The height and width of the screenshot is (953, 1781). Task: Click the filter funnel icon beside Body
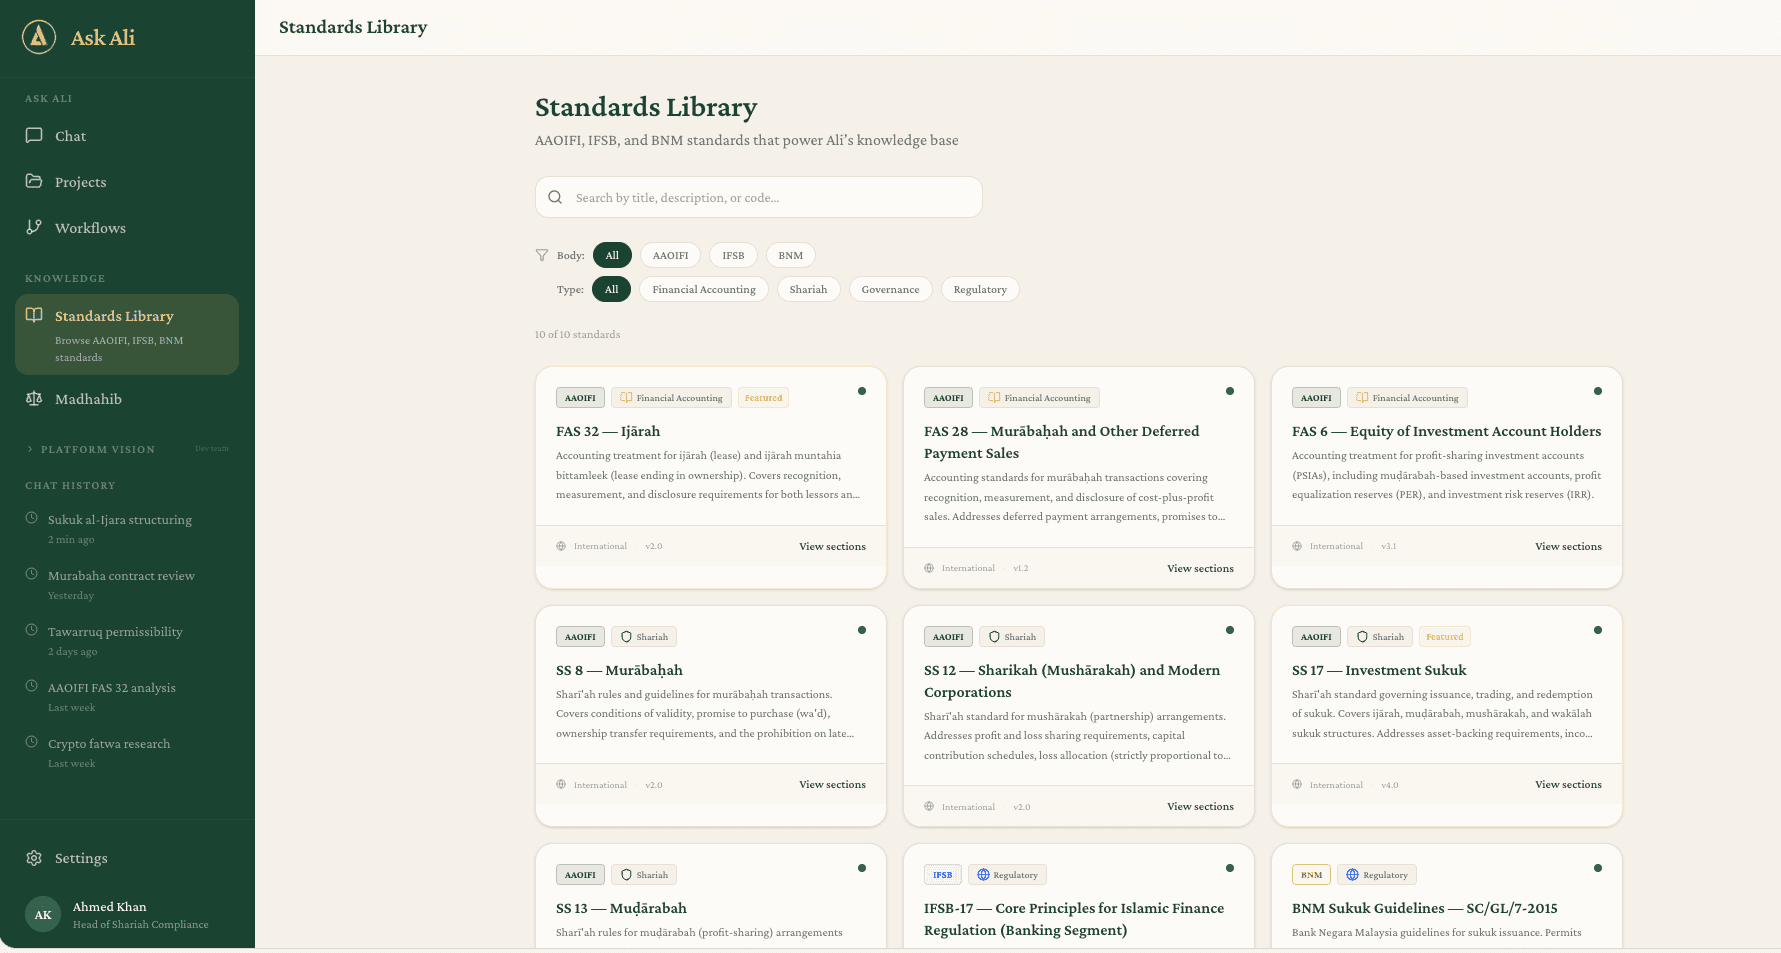click(541, 255)
